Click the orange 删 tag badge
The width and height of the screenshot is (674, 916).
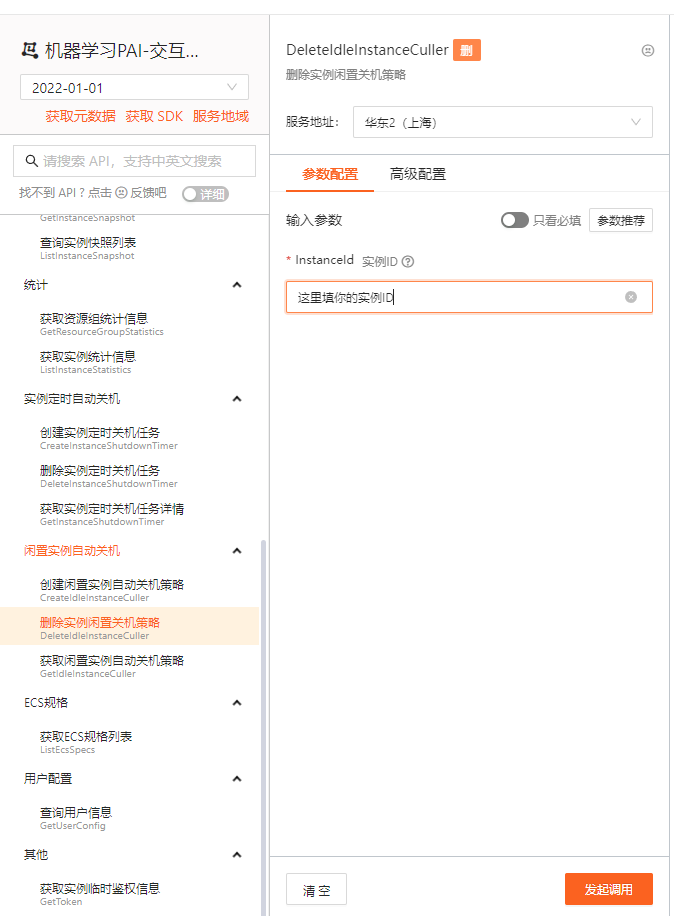466,50
